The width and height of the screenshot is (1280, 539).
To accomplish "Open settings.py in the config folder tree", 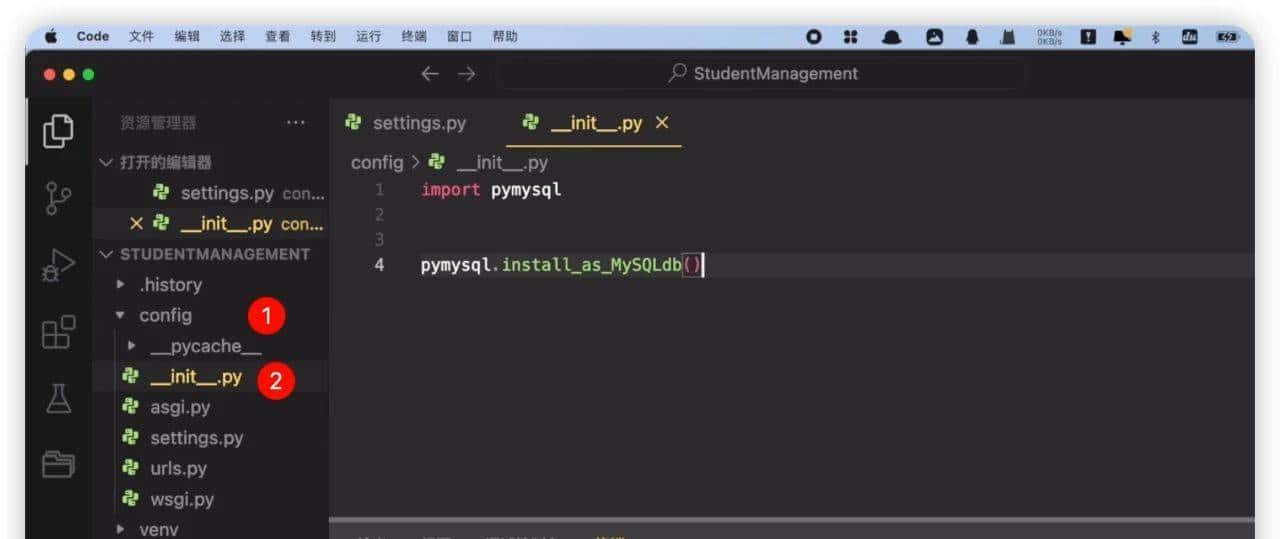I will click(x=211, y=438).
